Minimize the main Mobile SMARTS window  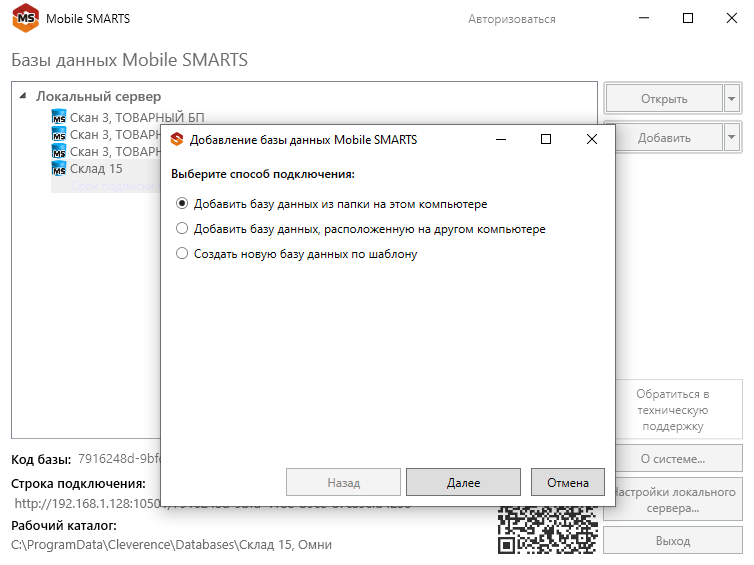coord(644,18)
